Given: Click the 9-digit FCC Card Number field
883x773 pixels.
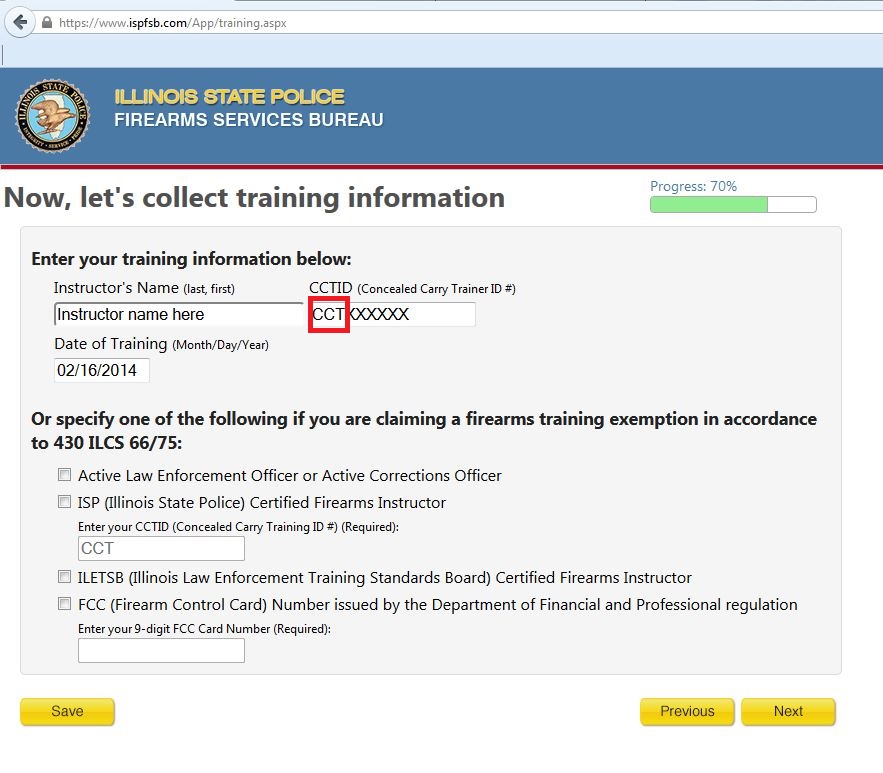Looking at the screenshot, I should tap(160, 650).
